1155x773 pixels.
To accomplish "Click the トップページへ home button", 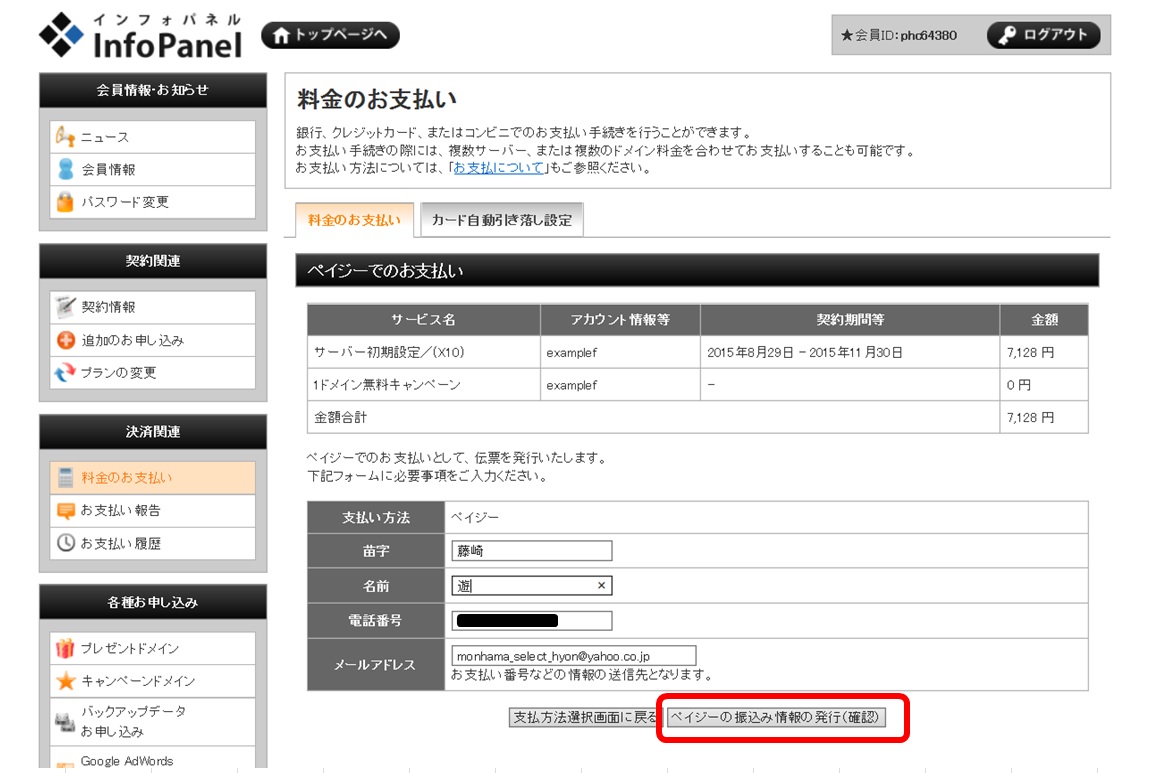I will coord(330,35).
